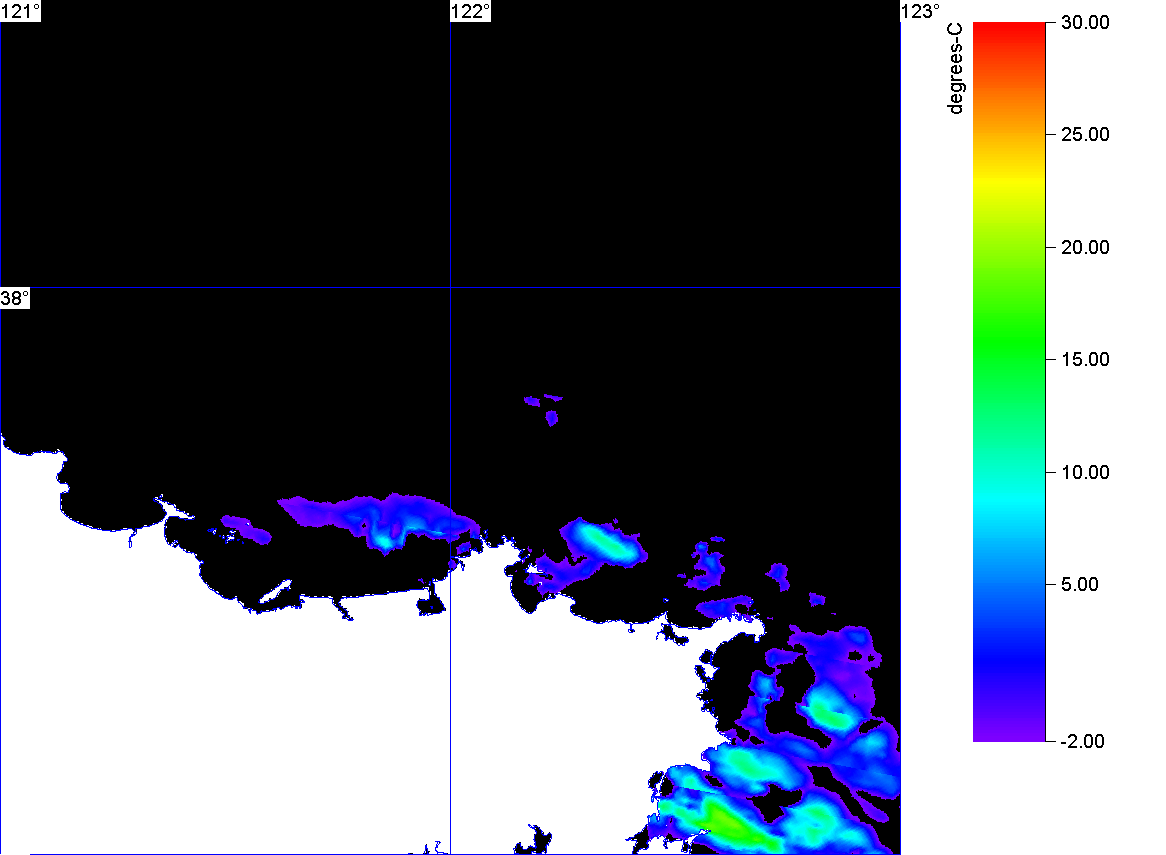Click the 25.00 colorbar tick label

click(x=1085, y=135)
